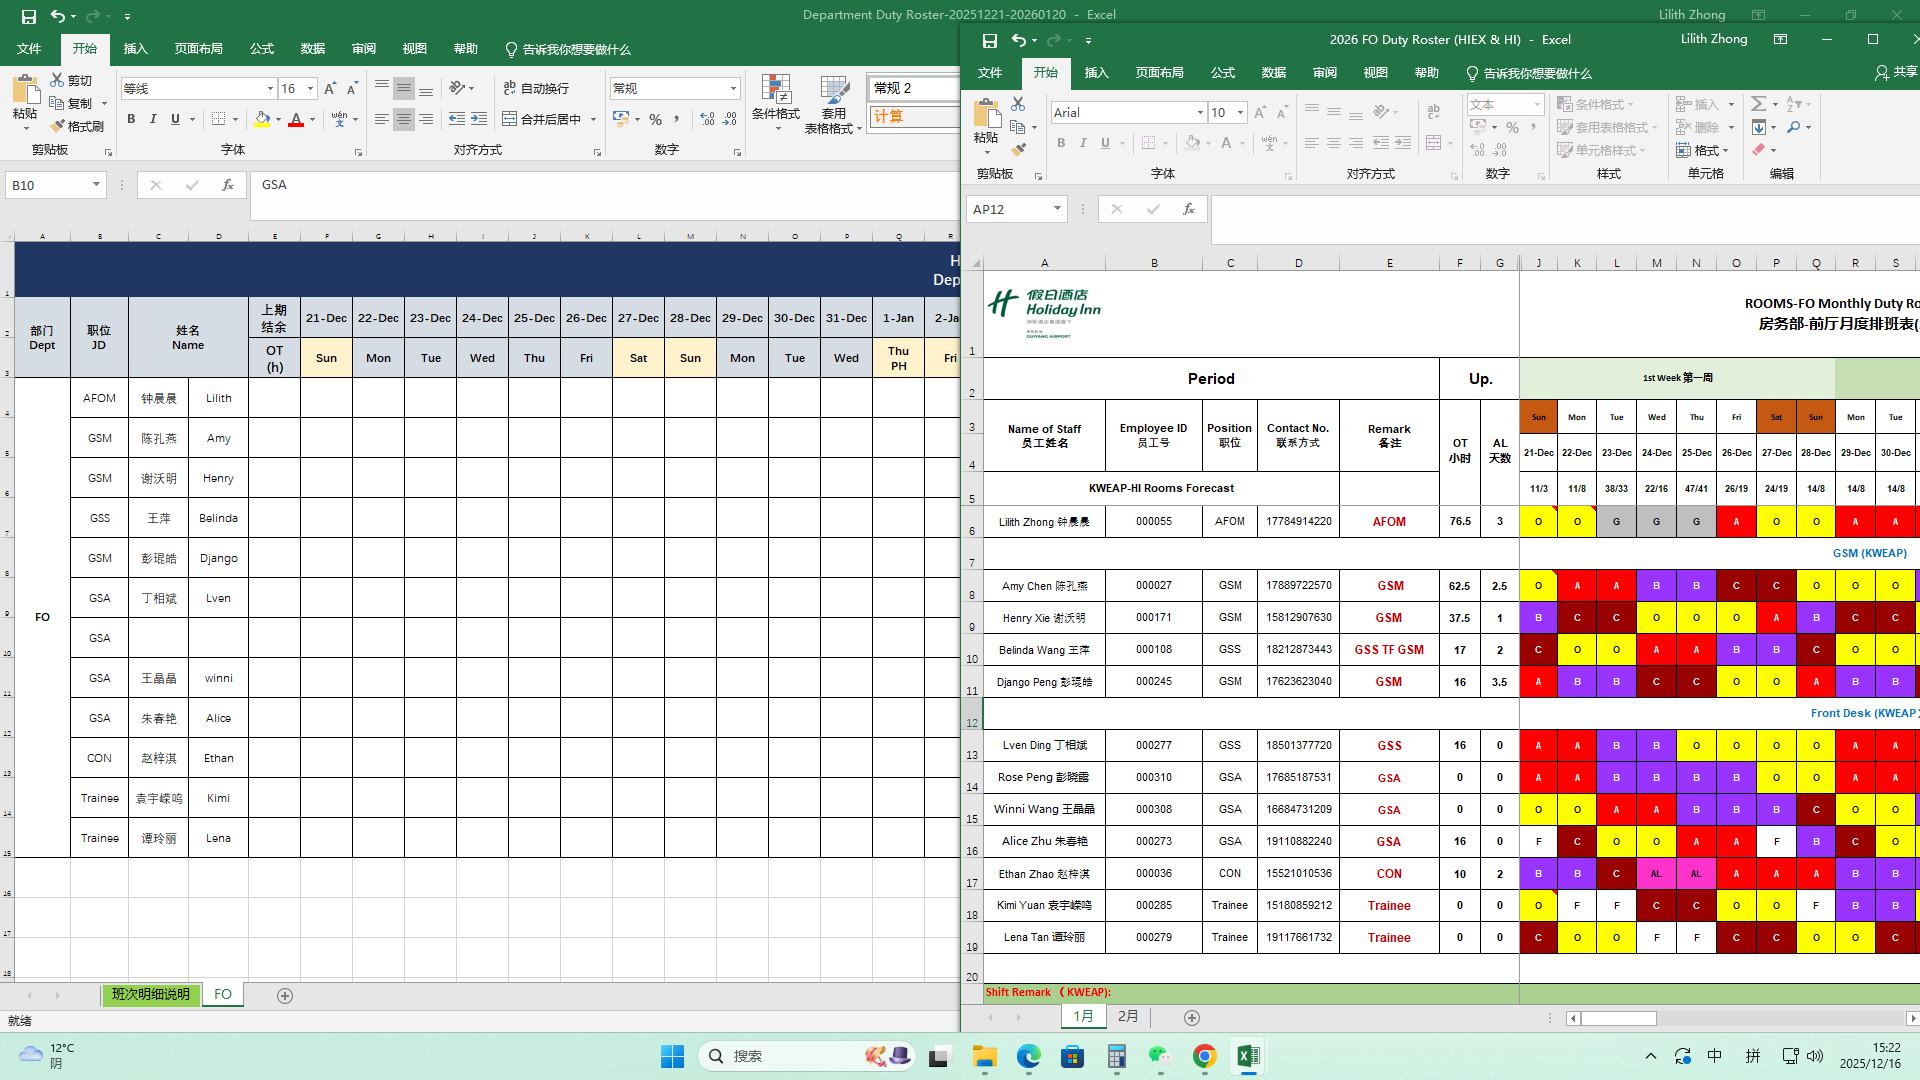Click the undo arrow in the right Excel window

pyautogui.click(x=1018, y=40)
